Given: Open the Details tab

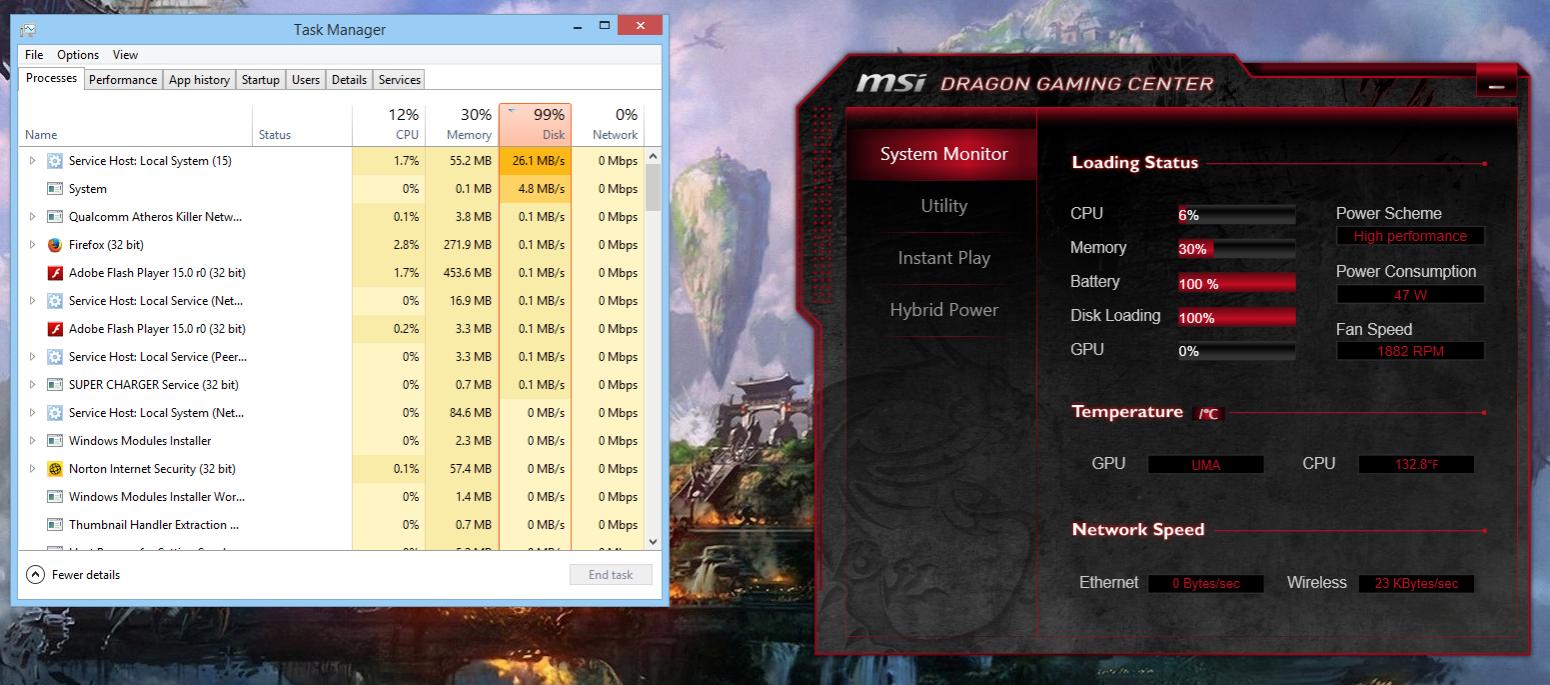Looking at the screenshot, I should [349, 80].
